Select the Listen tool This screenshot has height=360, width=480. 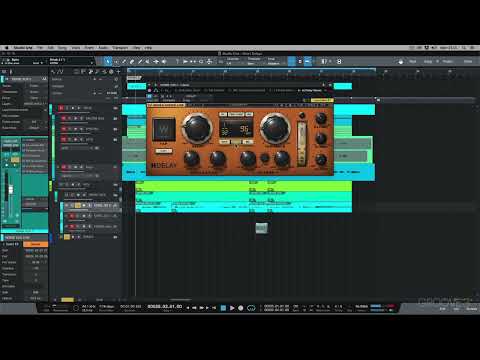164,61
